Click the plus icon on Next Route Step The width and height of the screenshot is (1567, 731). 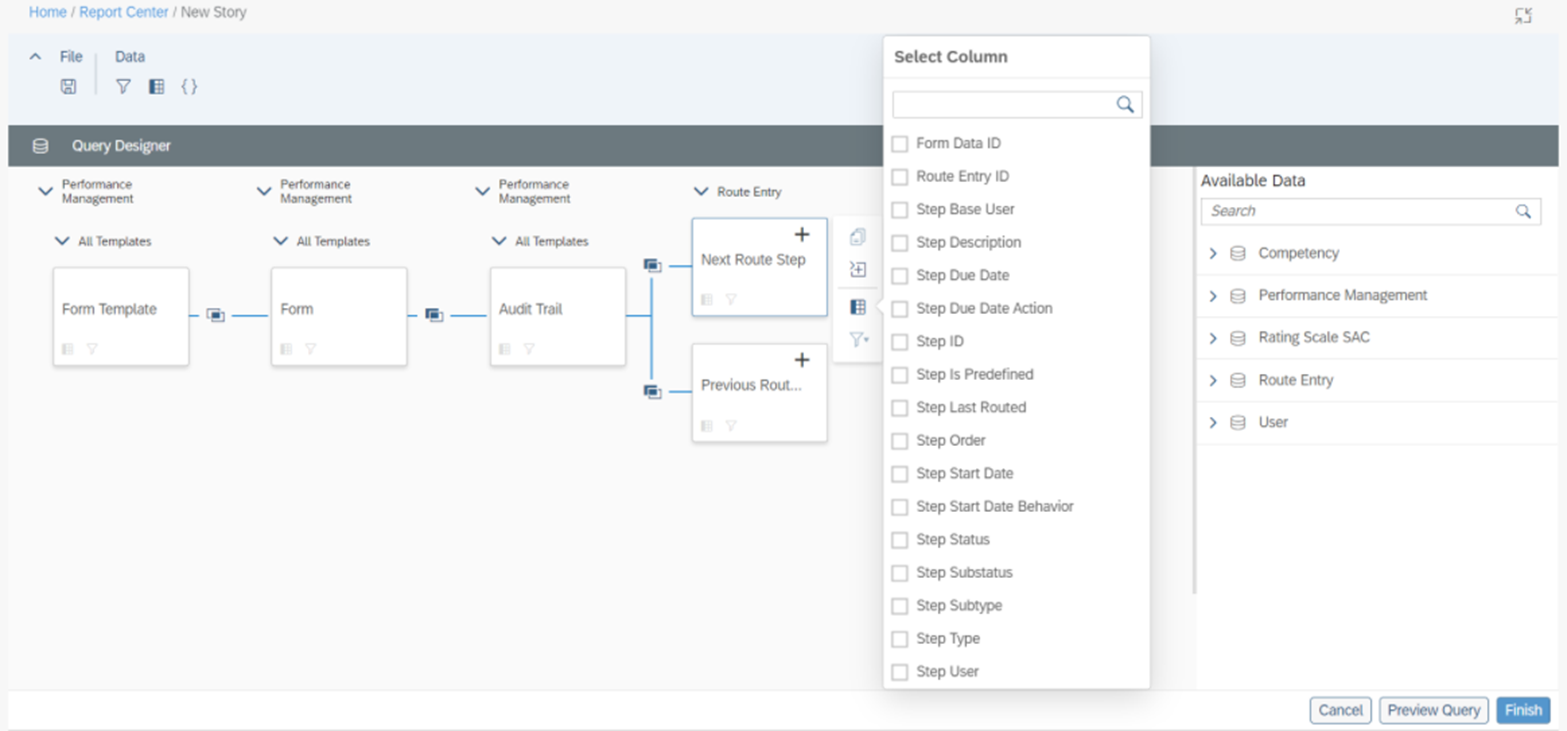(801, 234)
